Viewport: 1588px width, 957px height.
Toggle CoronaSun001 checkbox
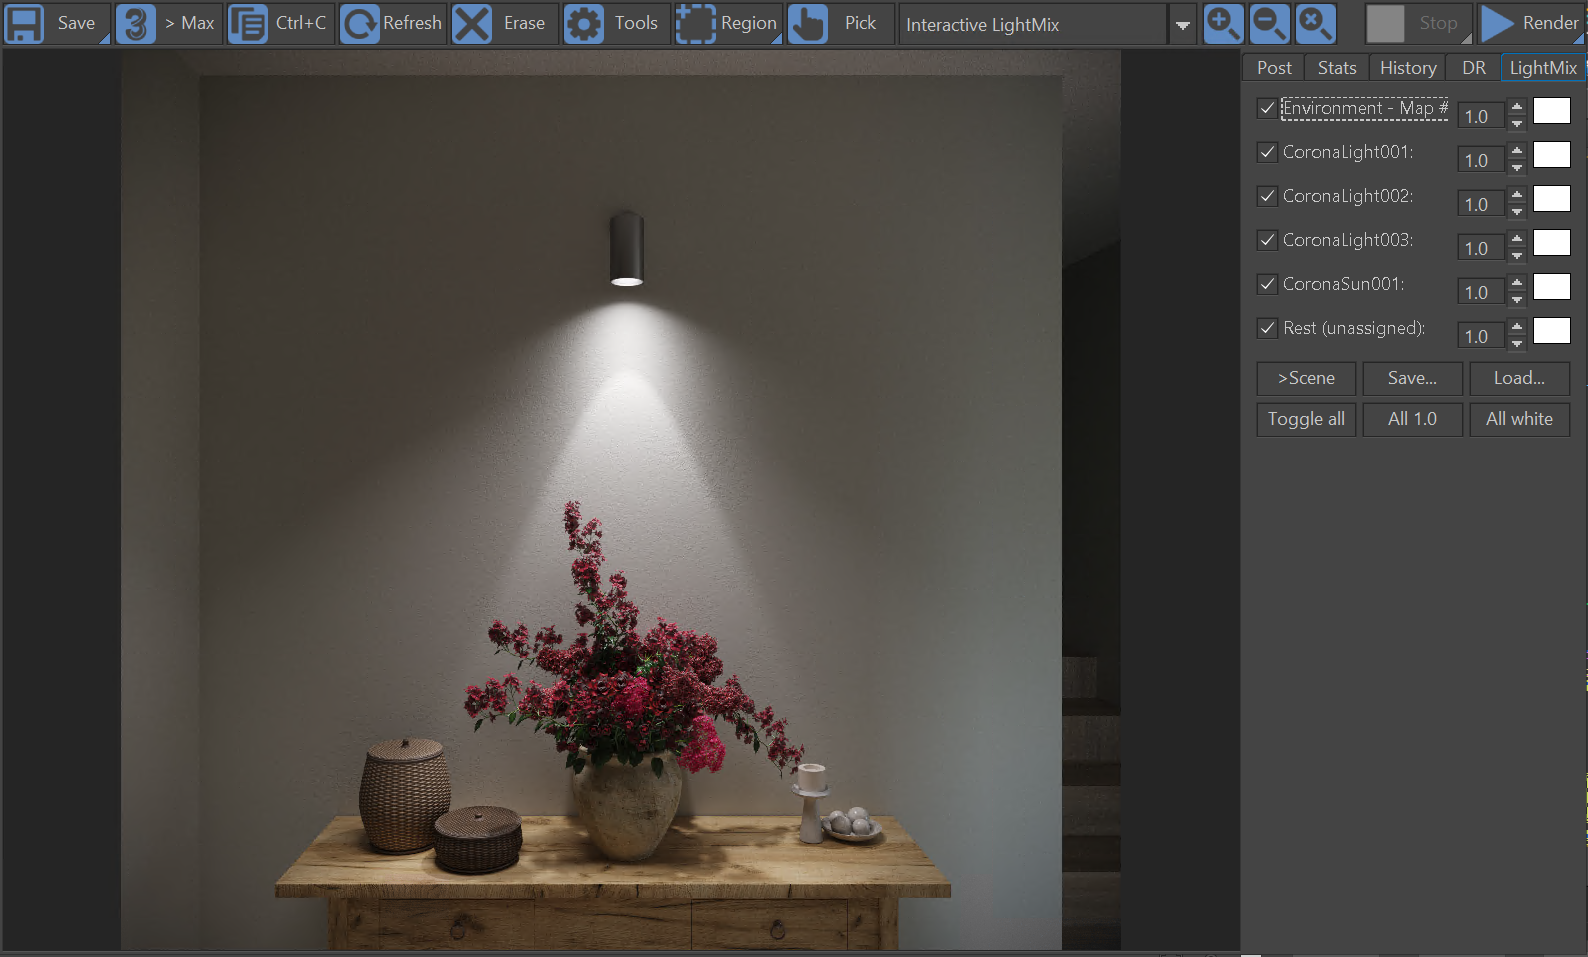tap(1267, 284)
